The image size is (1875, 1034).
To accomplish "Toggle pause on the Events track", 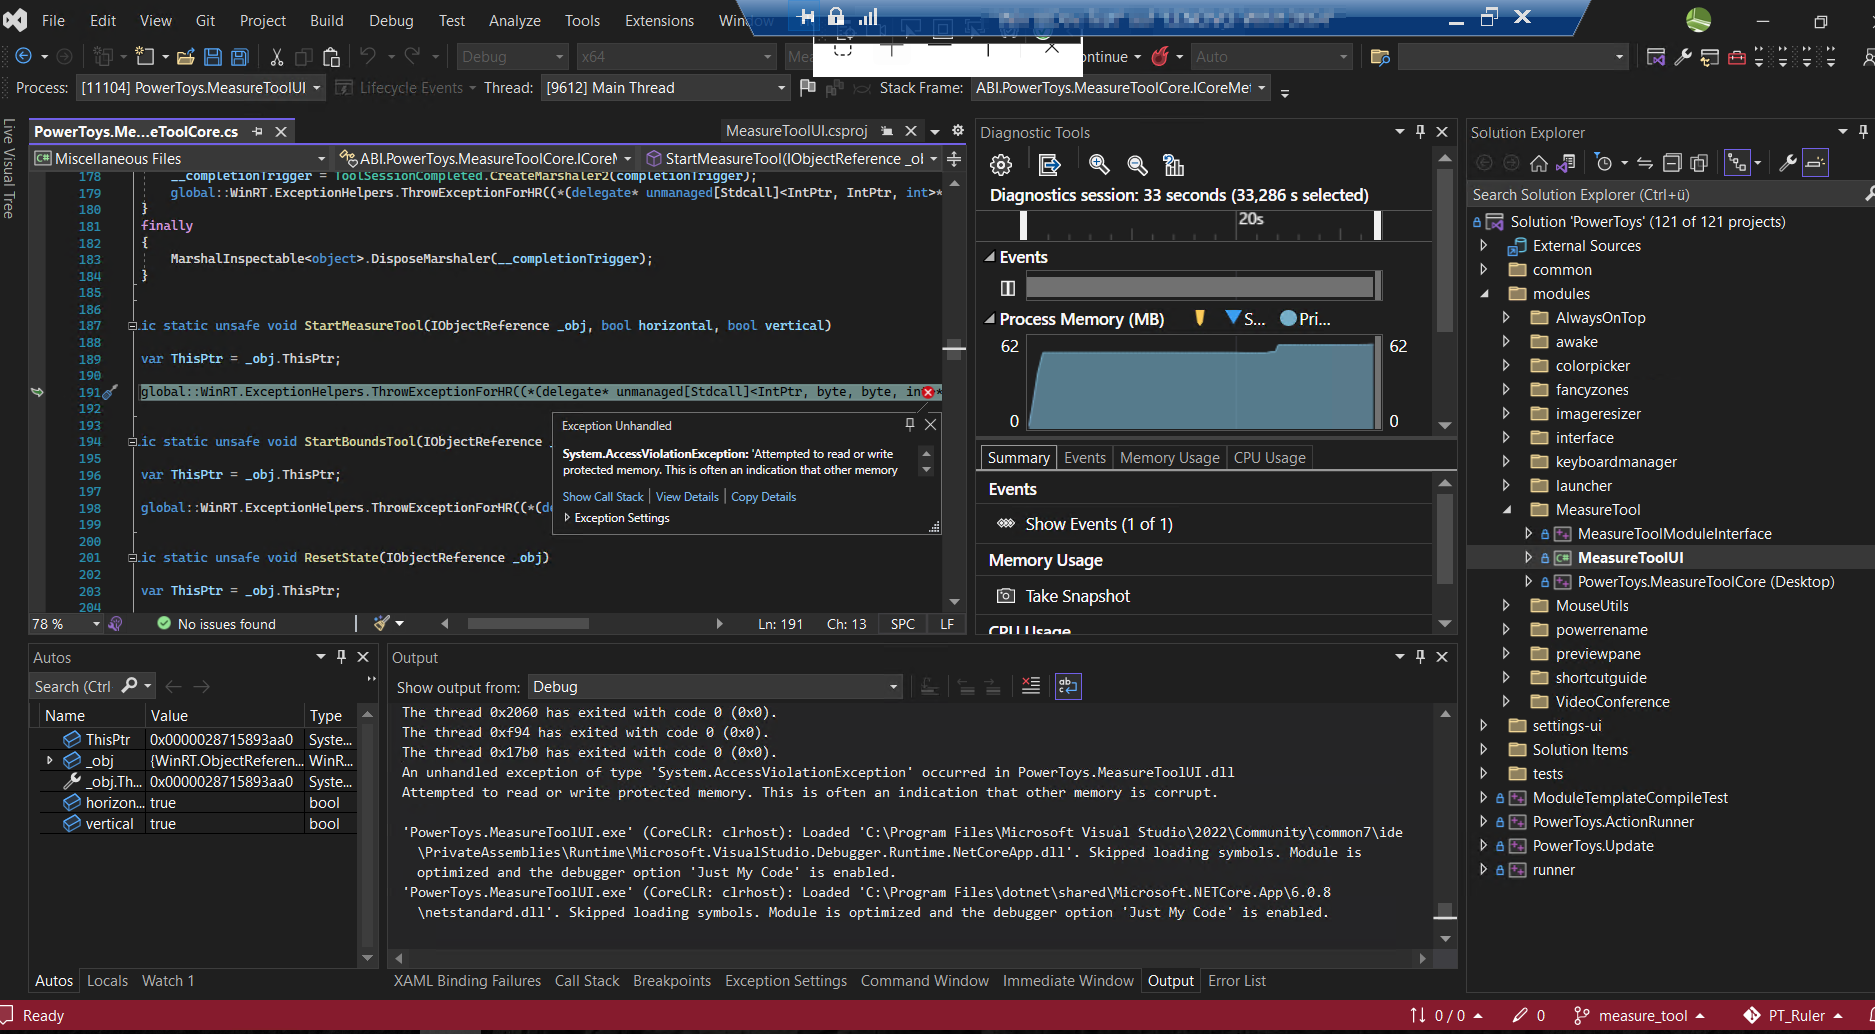I will pos(1008,288).
